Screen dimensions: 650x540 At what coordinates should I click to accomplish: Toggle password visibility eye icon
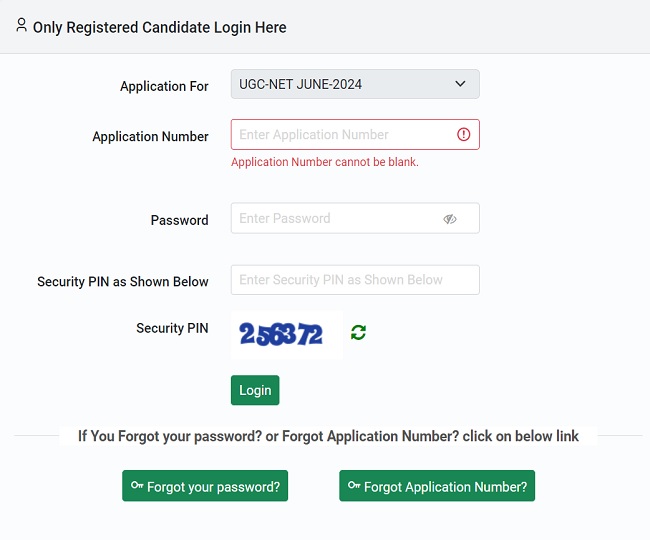coord(450,219)
